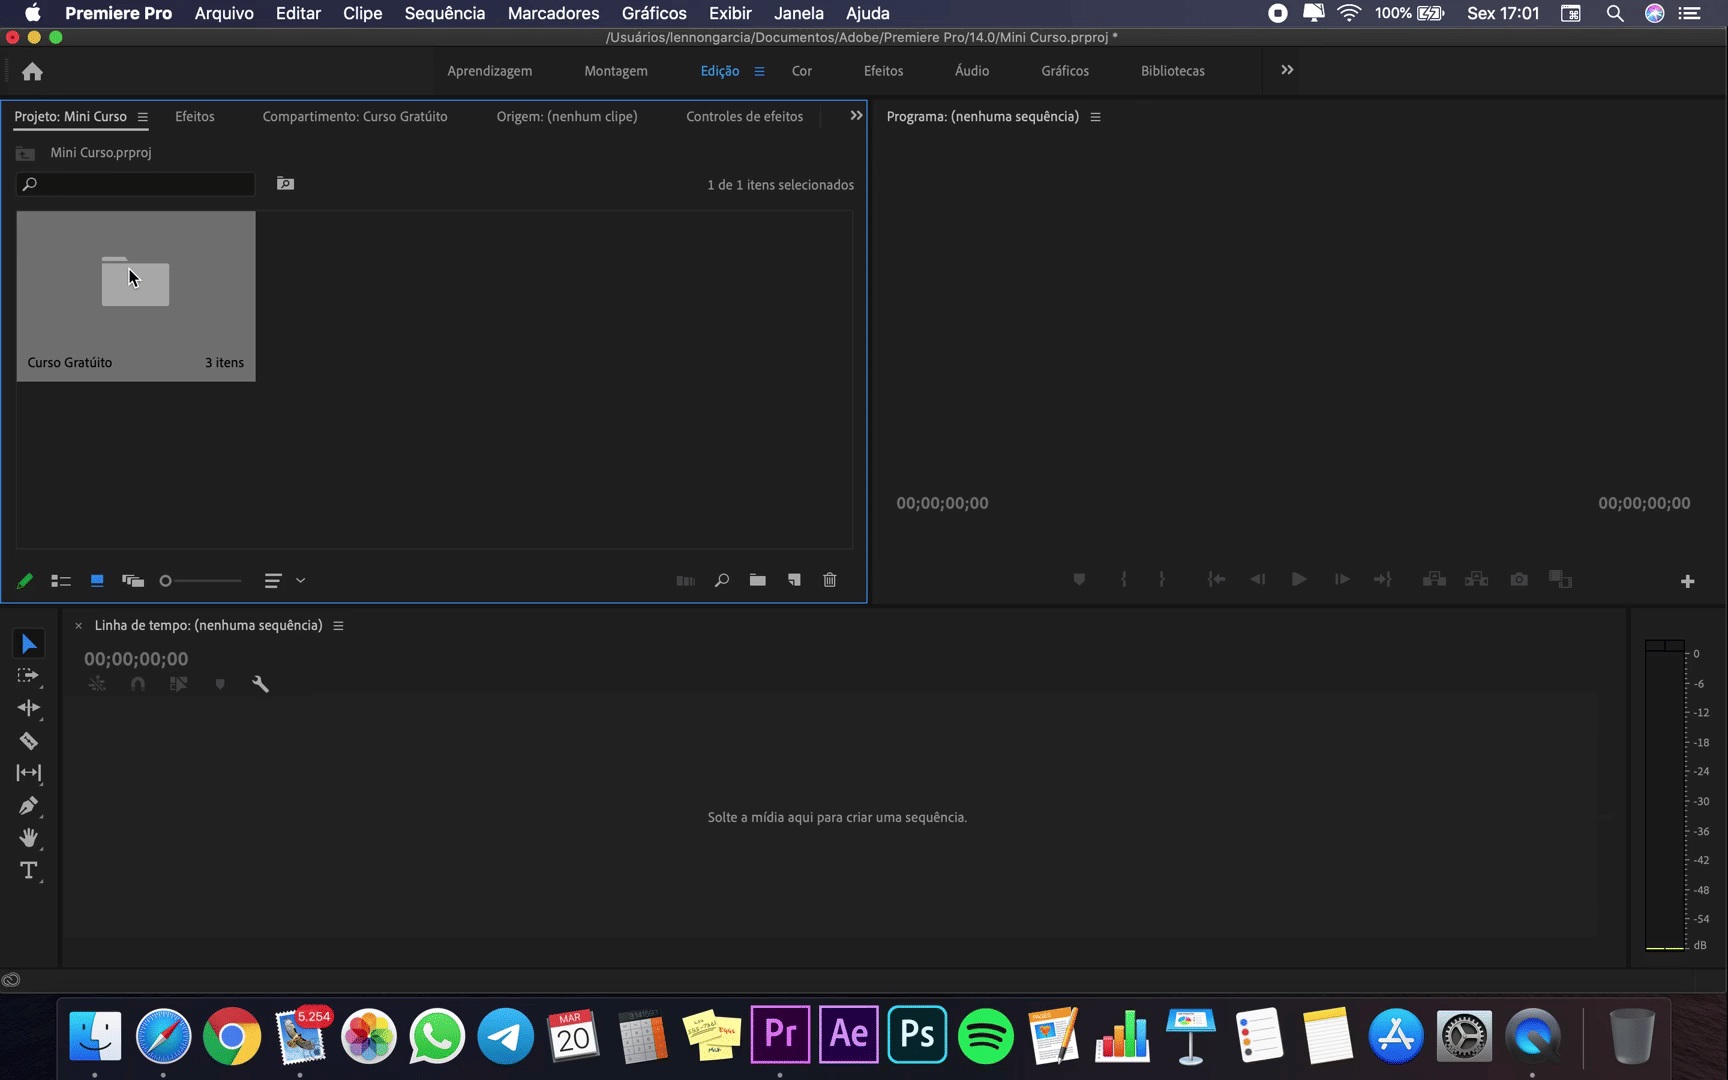Screen dimensions: 1728x1080
Task: Select the Type tool
Action: click(28, 871)
